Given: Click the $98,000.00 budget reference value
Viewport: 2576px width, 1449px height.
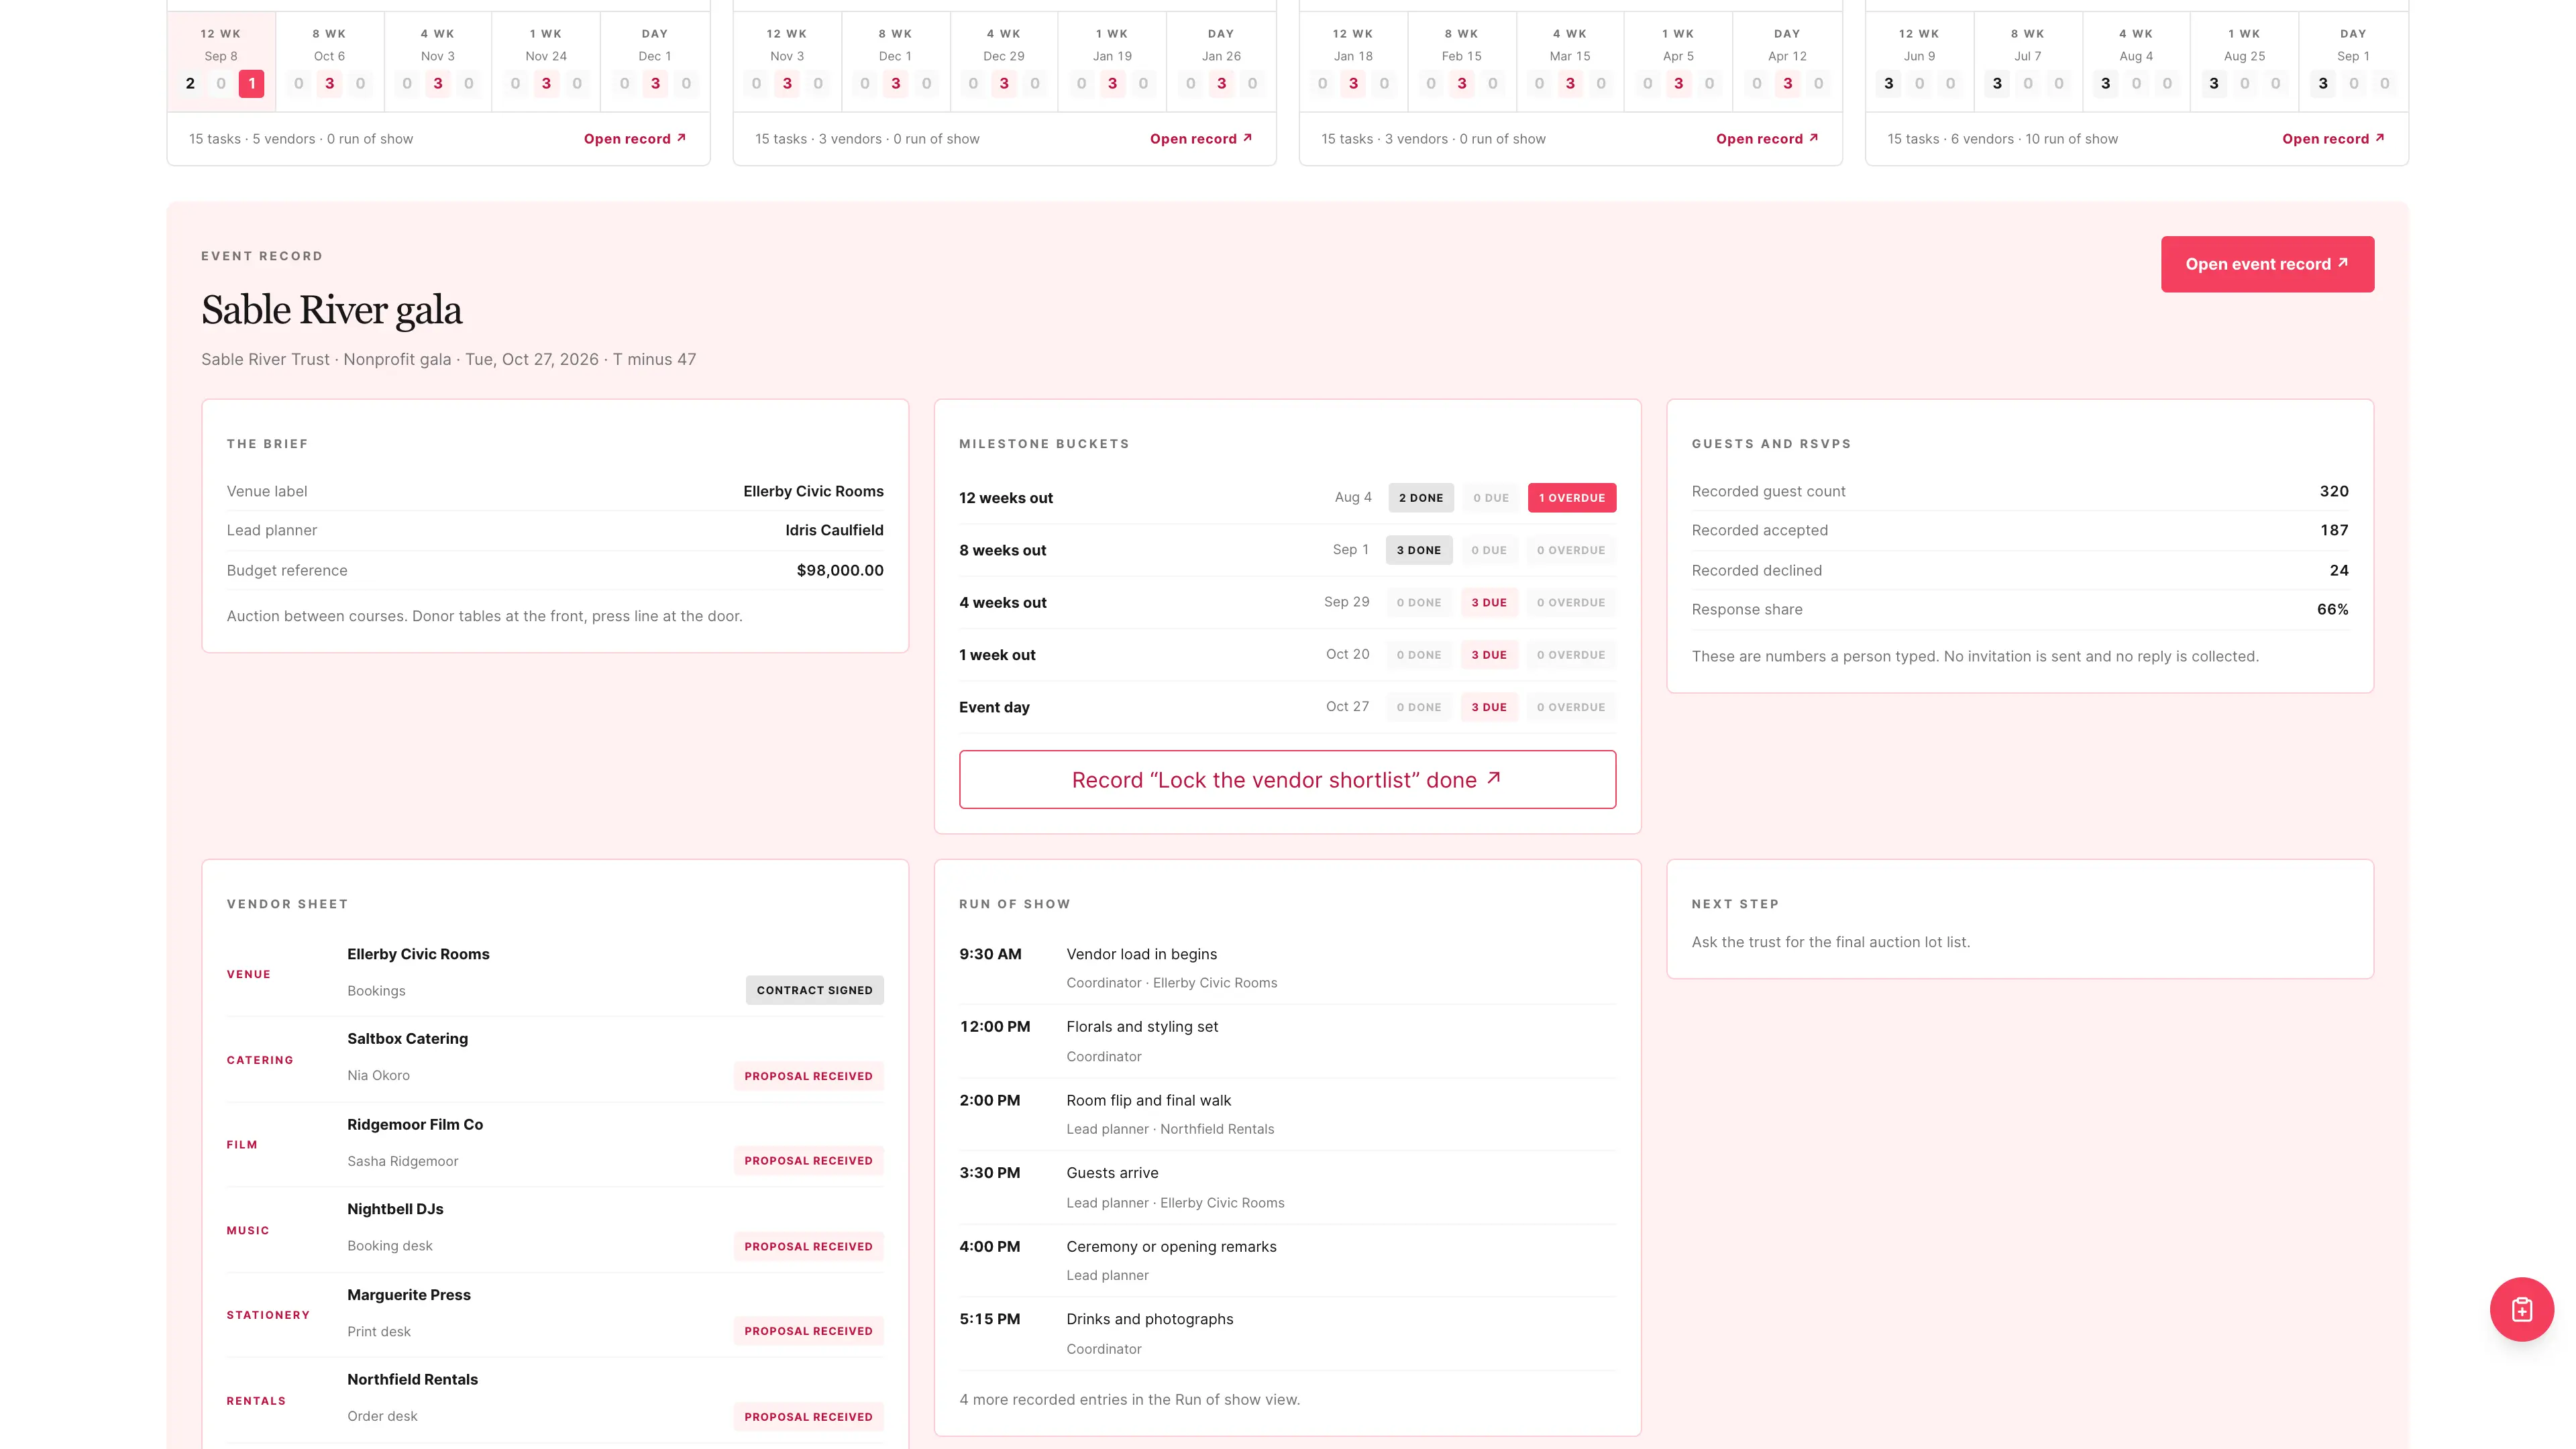Looking at the screenshot, I should click(840, 570).
